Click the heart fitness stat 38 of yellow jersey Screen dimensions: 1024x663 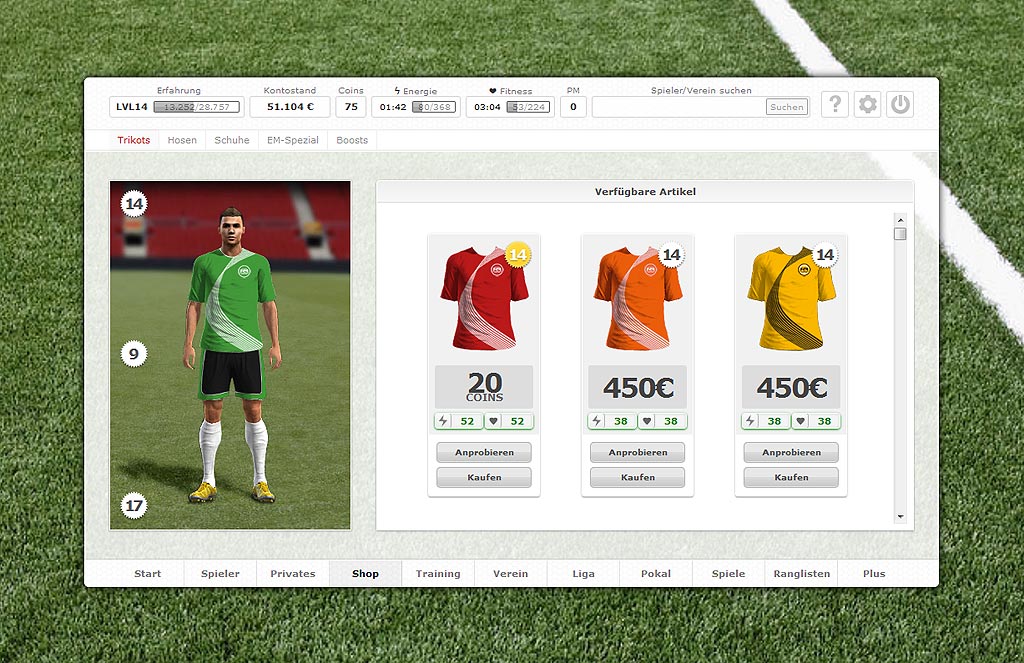[816, 421]
